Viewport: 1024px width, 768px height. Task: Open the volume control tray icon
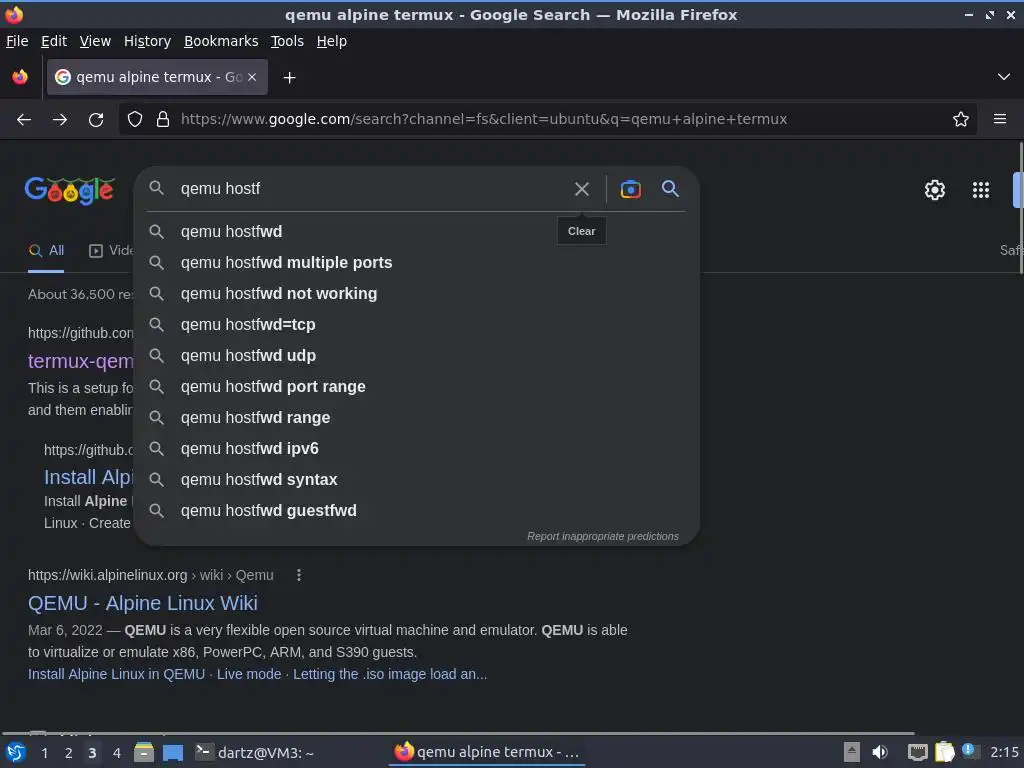pos(880,752)
